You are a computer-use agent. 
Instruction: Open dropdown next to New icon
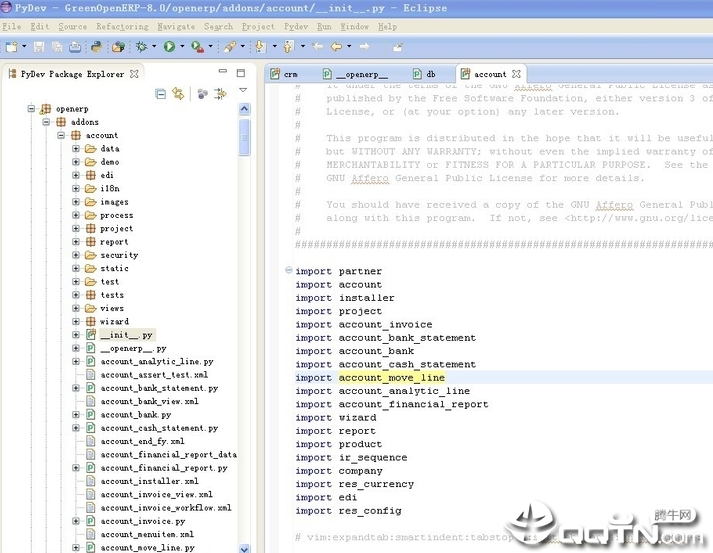pyautogui.click(x=24, y=46)
